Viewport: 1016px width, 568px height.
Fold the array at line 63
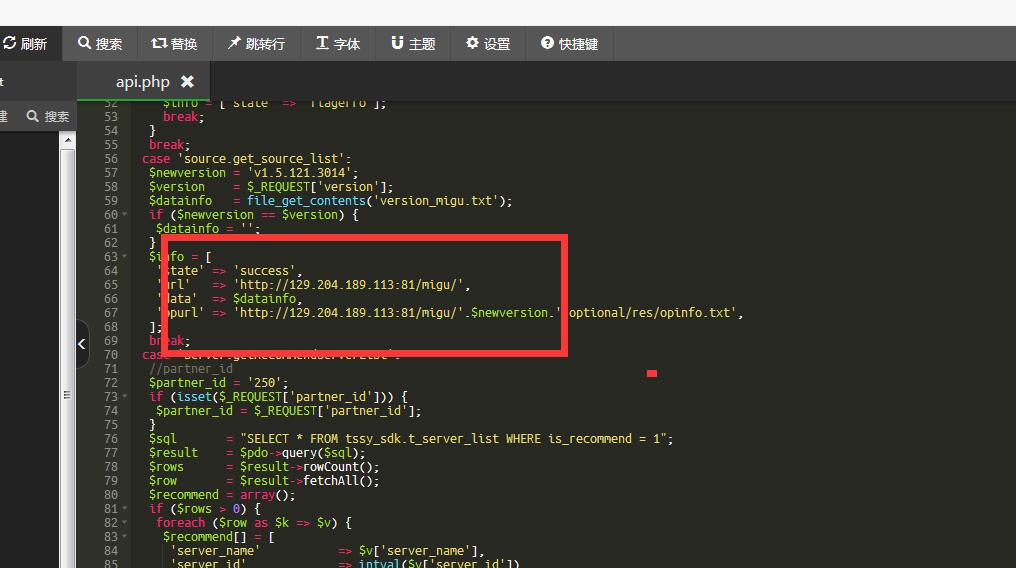coord(124,257)
